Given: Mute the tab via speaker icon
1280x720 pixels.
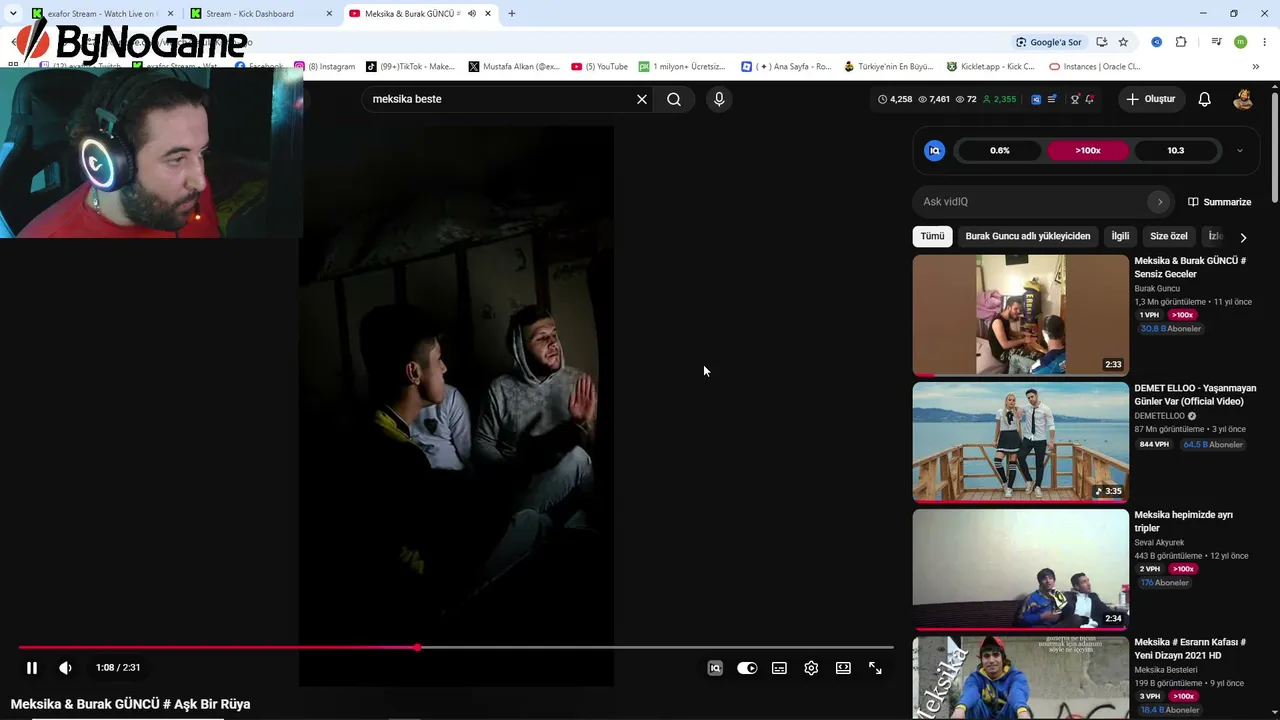Looking at the screenshot, I should (471, 14).
